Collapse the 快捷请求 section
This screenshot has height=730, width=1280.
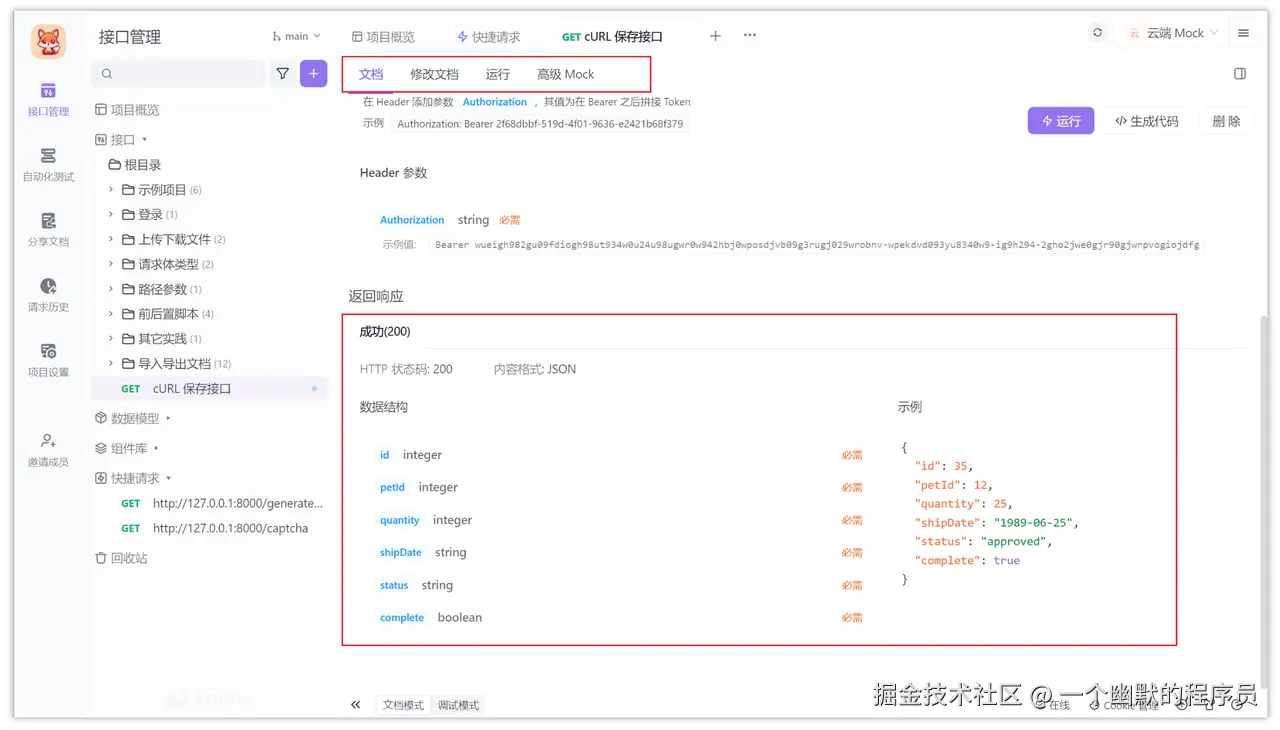[x=169, y=478]
